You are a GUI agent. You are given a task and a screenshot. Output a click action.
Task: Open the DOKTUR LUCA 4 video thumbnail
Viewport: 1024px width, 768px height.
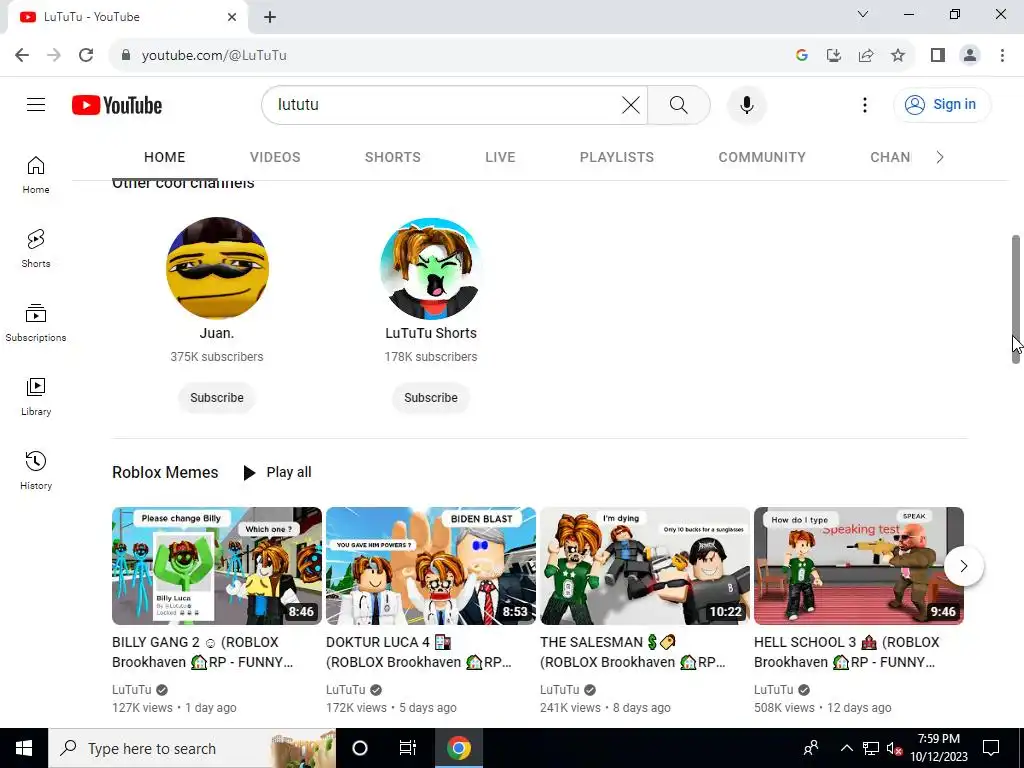[431, 566]
